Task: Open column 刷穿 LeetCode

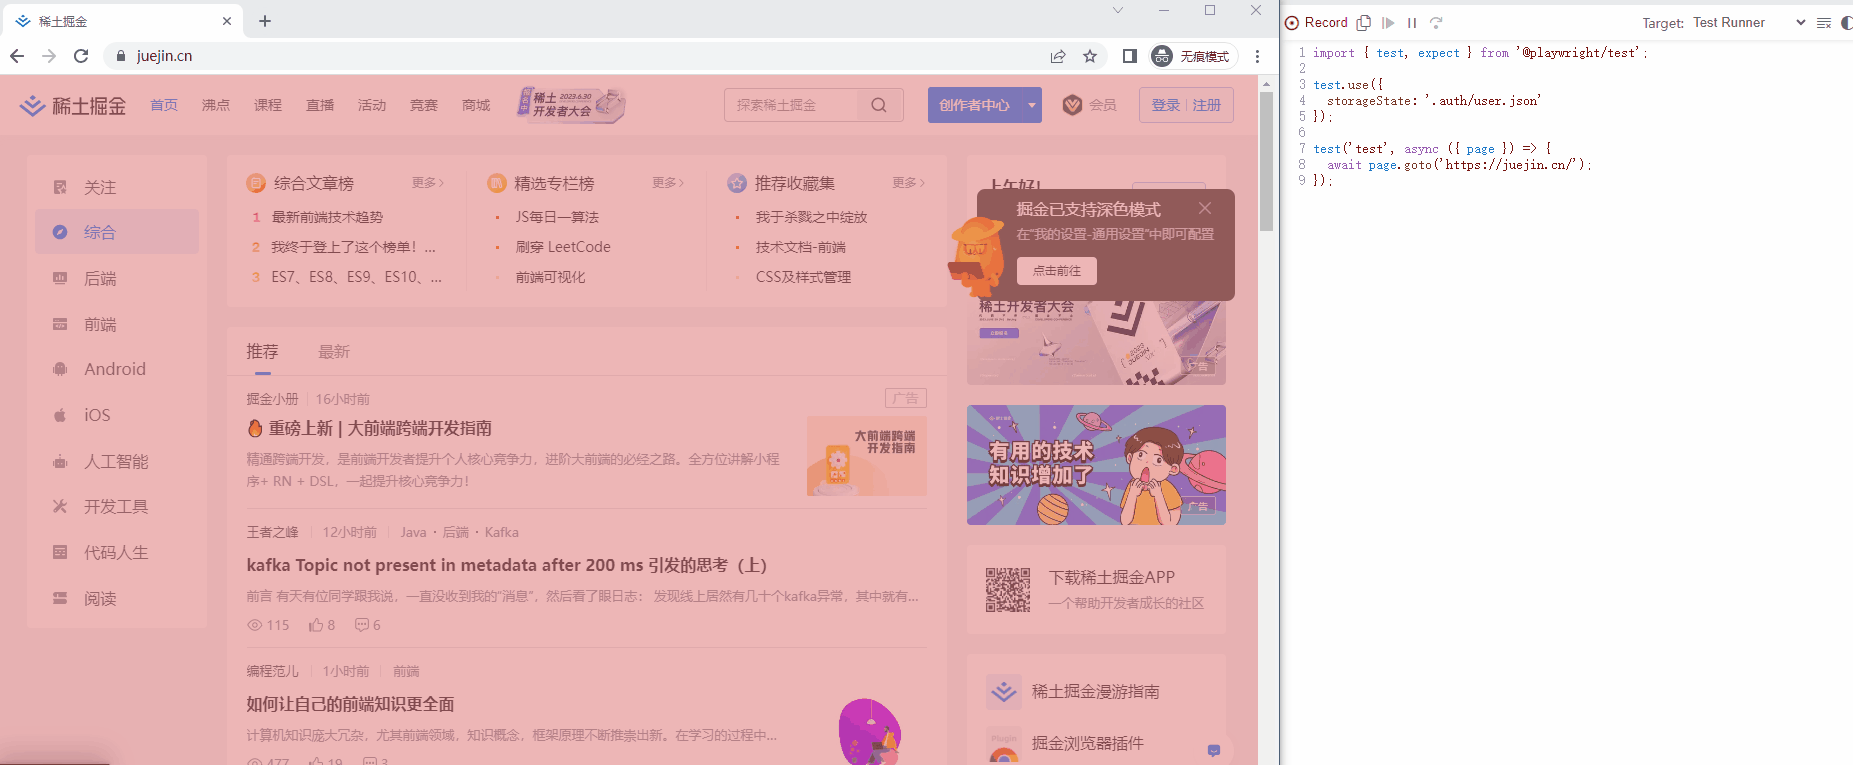Action: (563, 247)
